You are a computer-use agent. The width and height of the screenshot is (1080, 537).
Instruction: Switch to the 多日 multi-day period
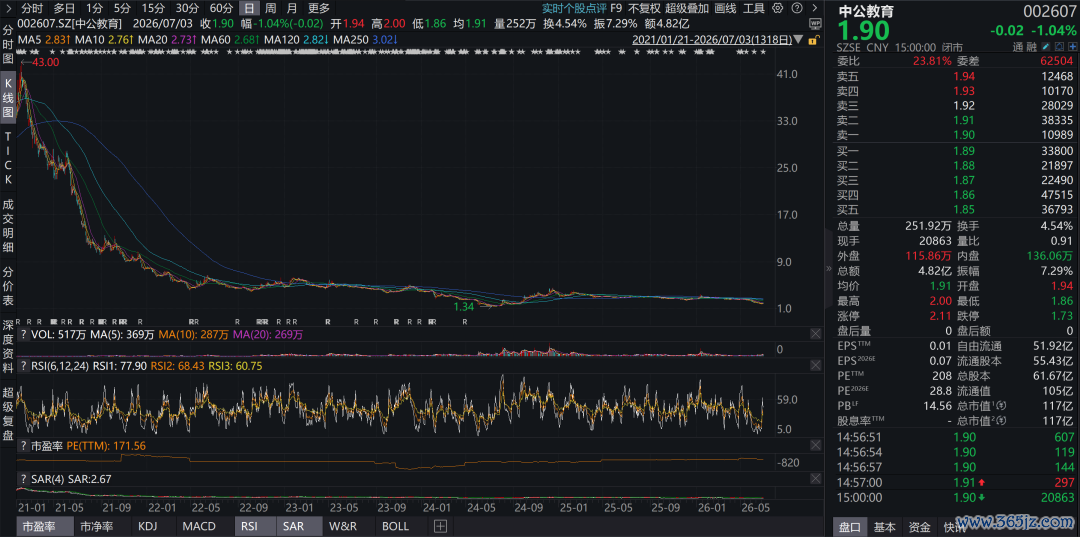65,9
